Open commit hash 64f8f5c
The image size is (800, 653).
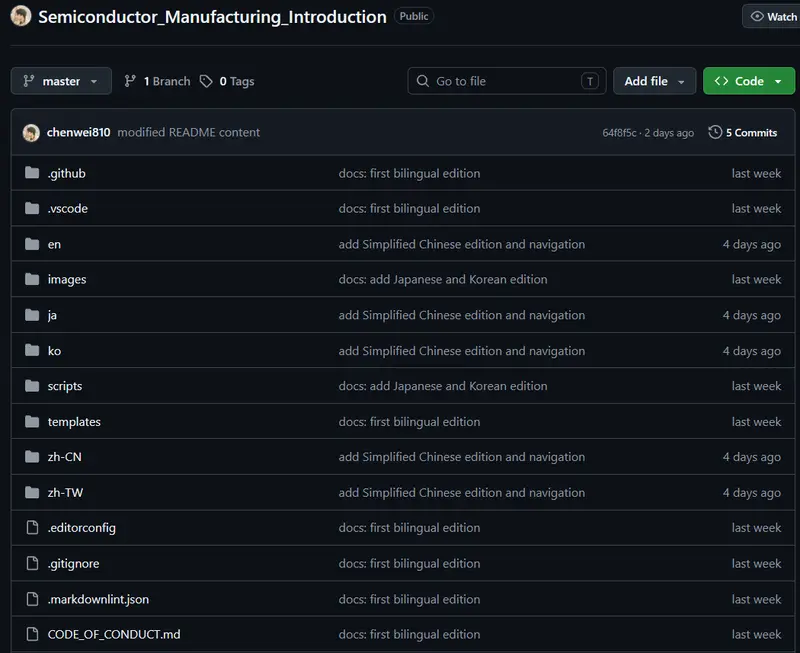click(x=619, y=133)
